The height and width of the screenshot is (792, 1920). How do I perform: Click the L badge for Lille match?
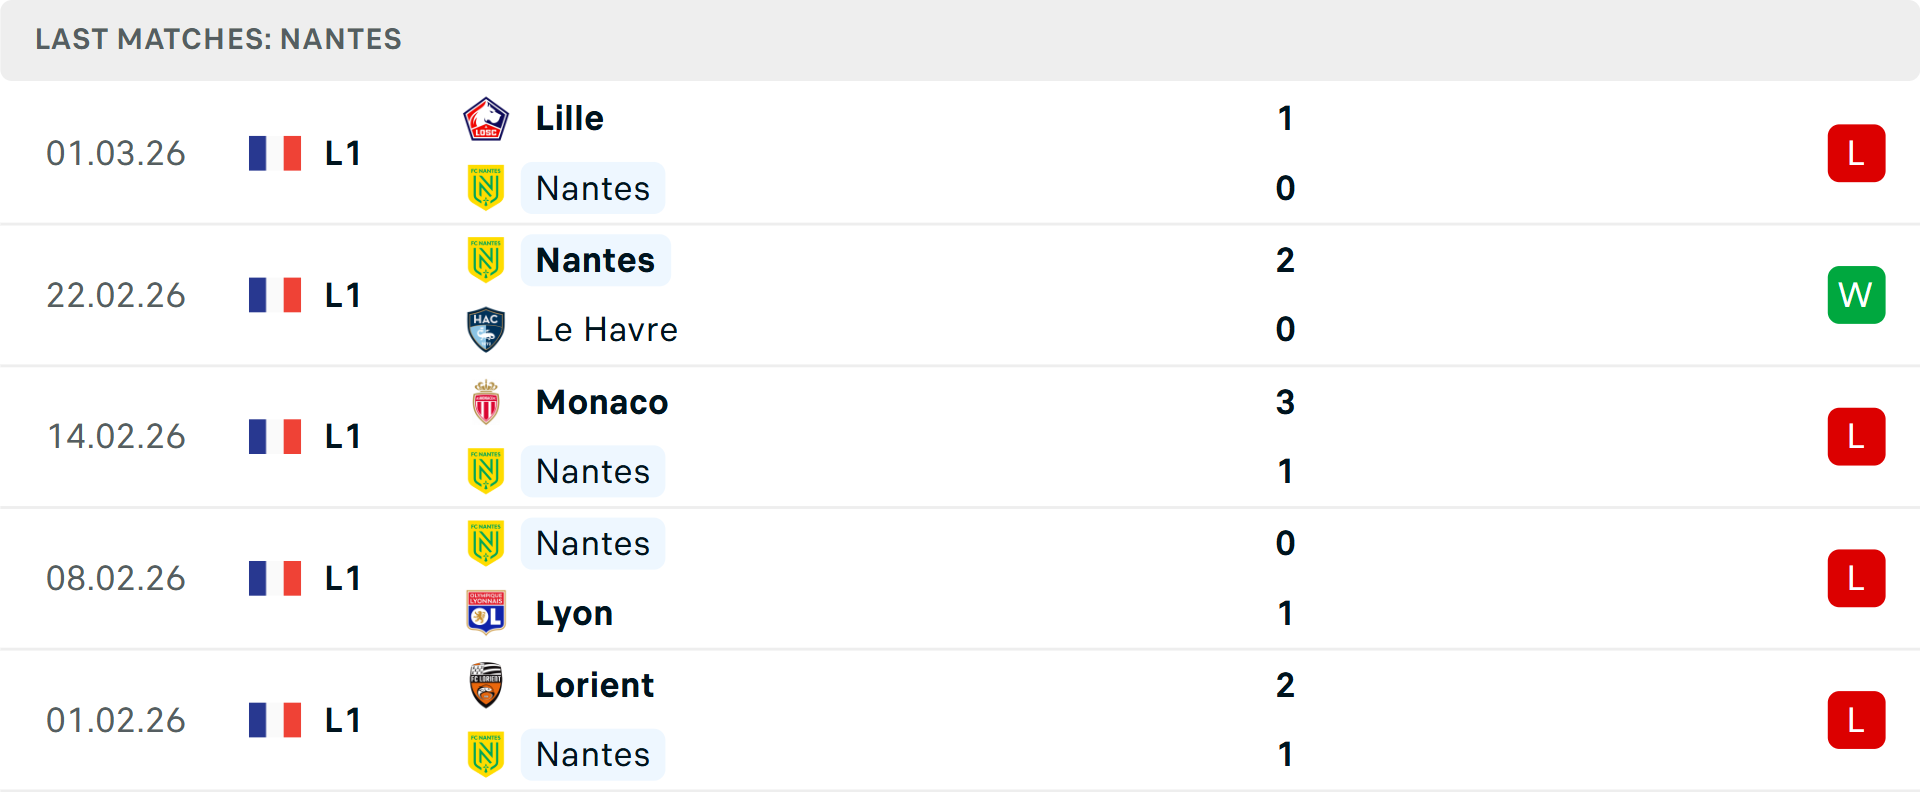(1856, 154)
